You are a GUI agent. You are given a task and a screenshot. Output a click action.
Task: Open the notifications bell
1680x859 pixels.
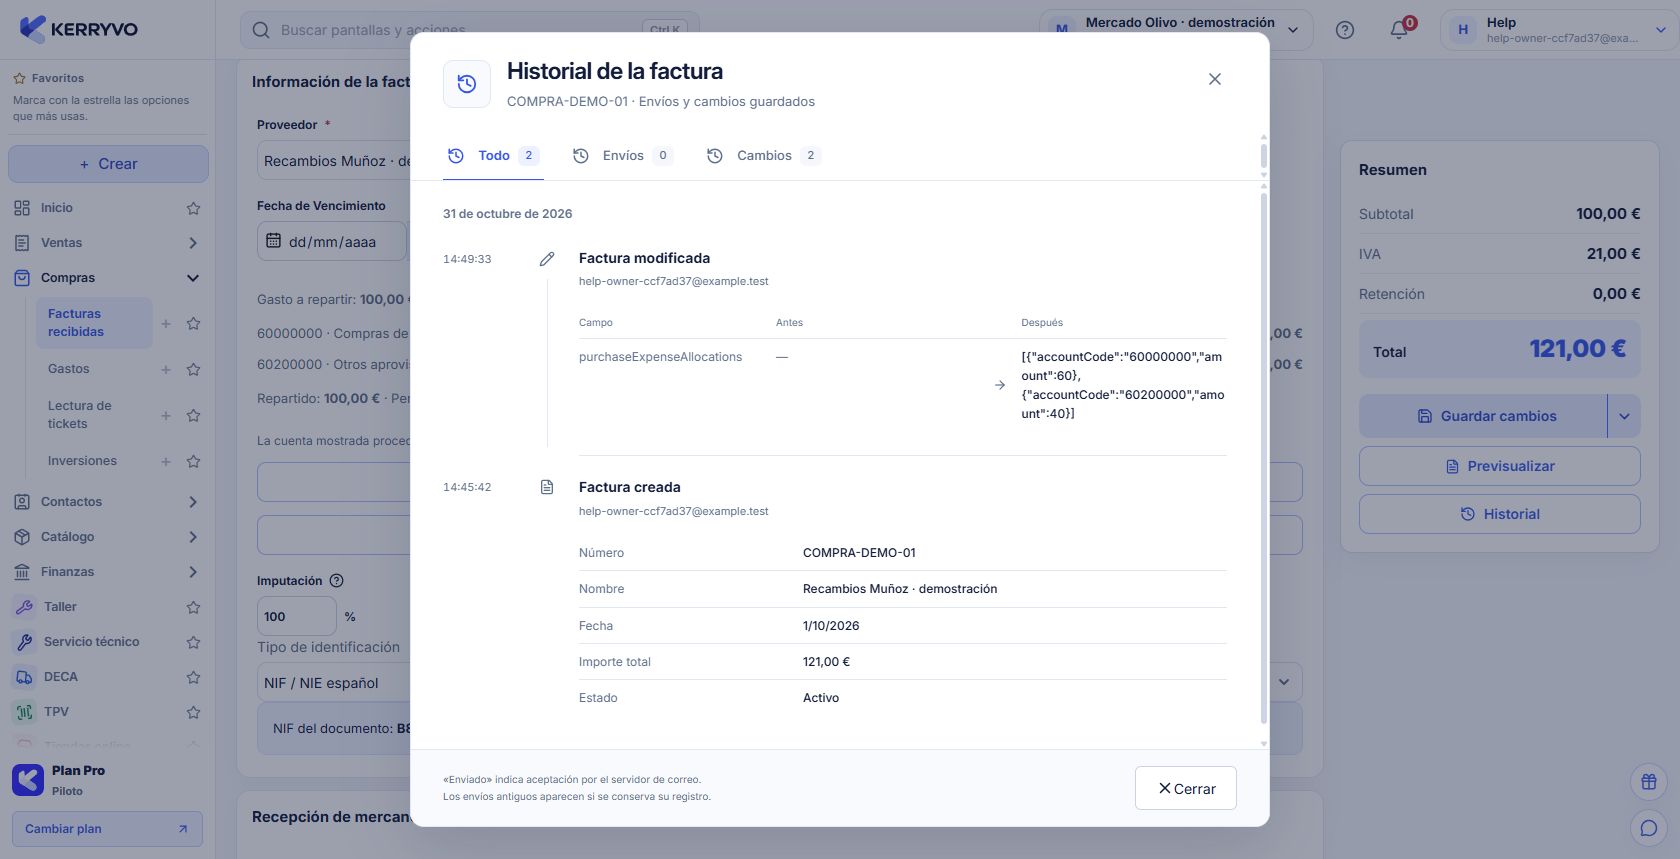point(1399,30)
